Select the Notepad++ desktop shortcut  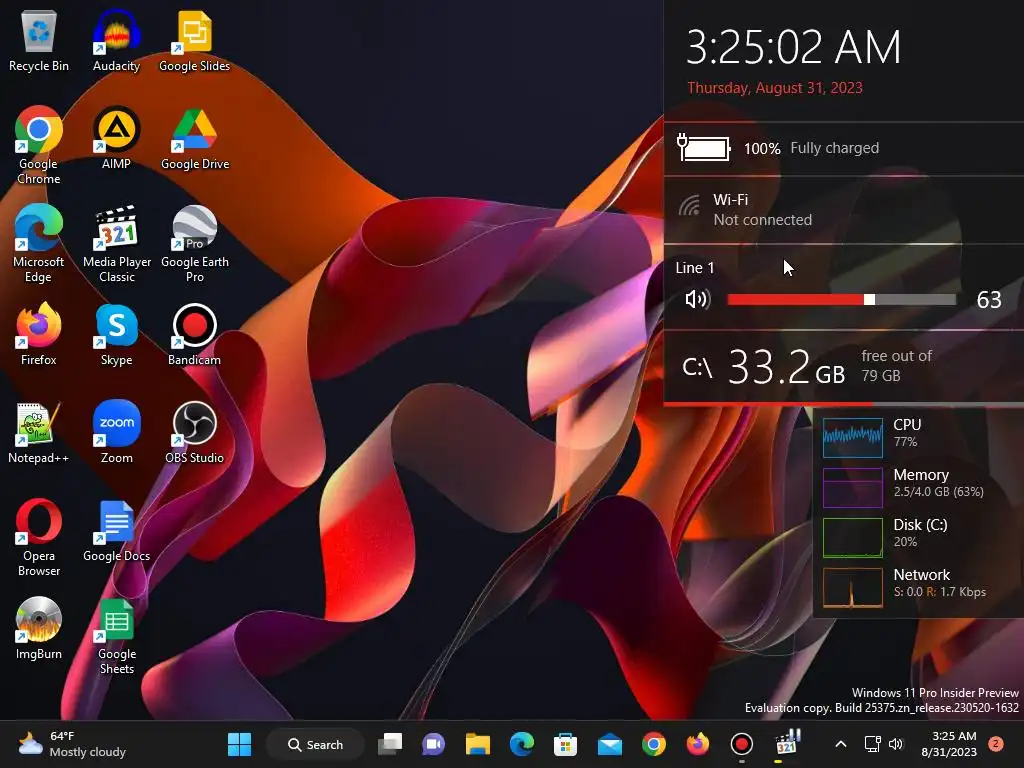[x=39, y=432]
